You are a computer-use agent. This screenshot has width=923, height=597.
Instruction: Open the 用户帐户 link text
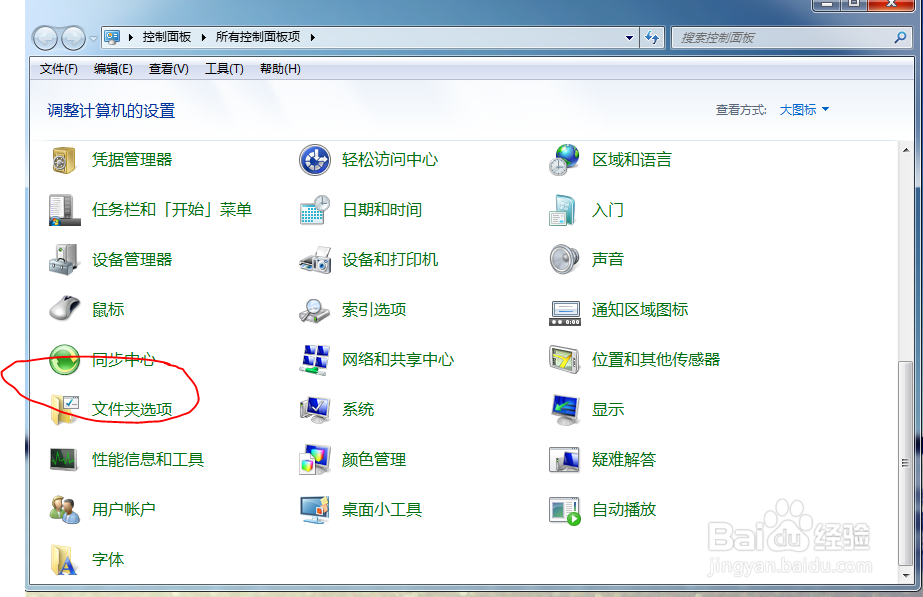124,509
